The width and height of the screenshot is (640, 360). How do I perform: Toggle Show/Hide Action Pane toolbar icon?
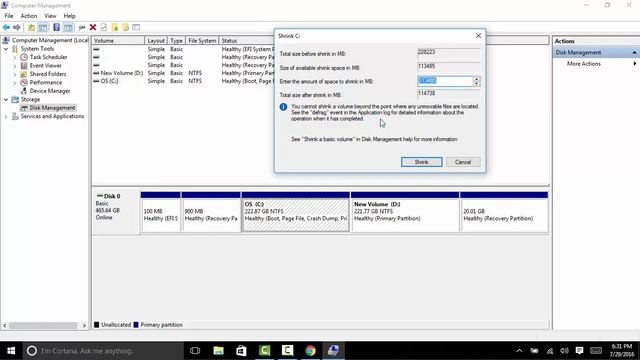[68, 27]
